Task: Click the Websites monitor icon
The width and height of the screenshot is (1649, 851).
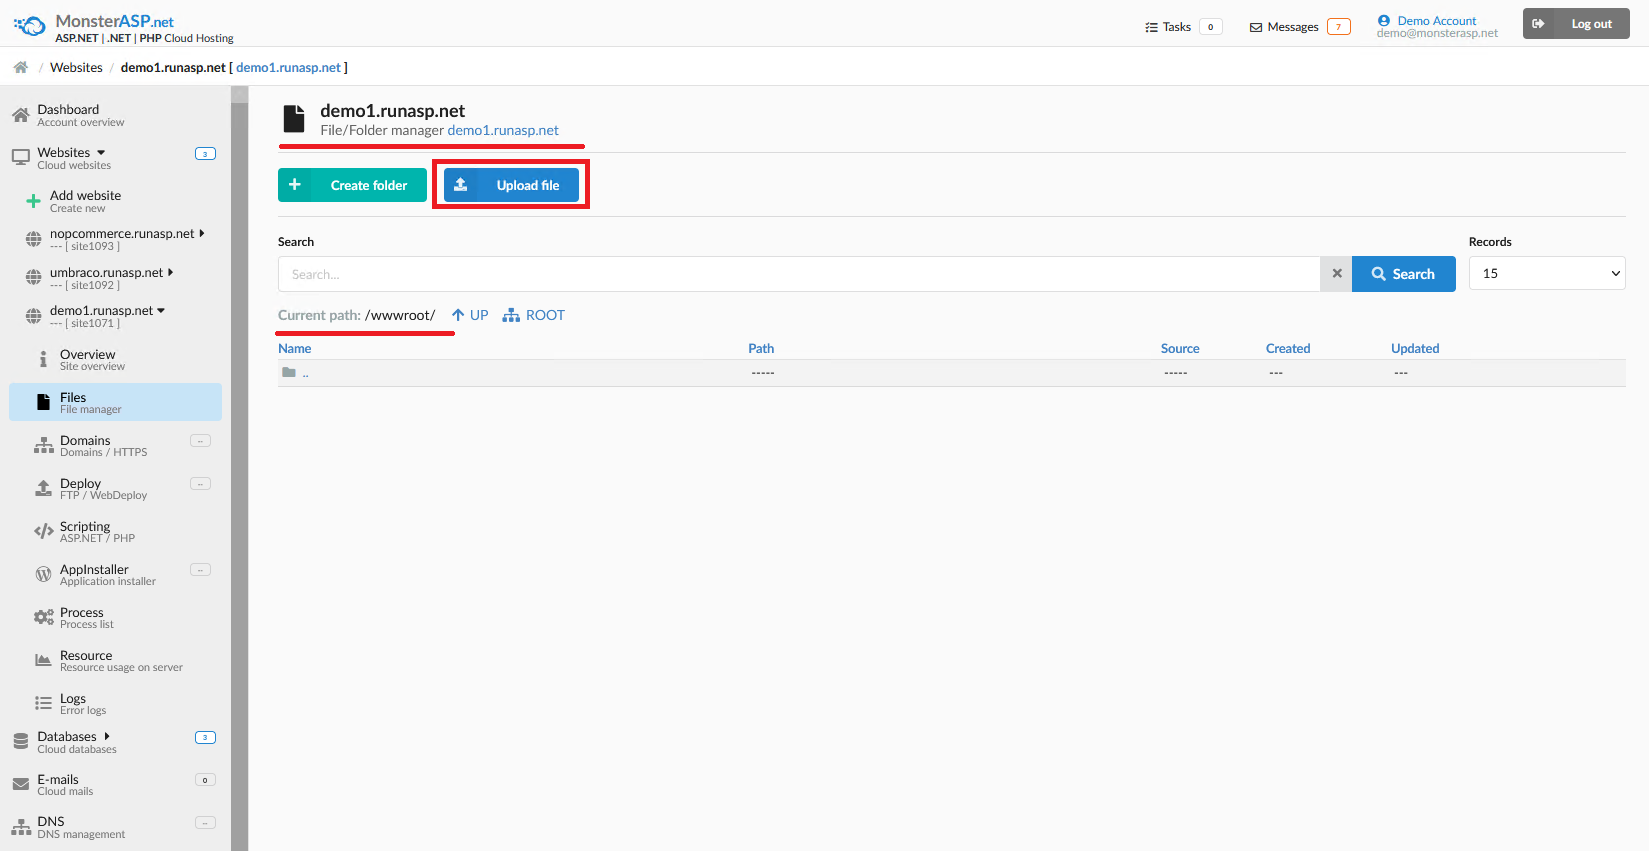Action: tap(20, 158)
